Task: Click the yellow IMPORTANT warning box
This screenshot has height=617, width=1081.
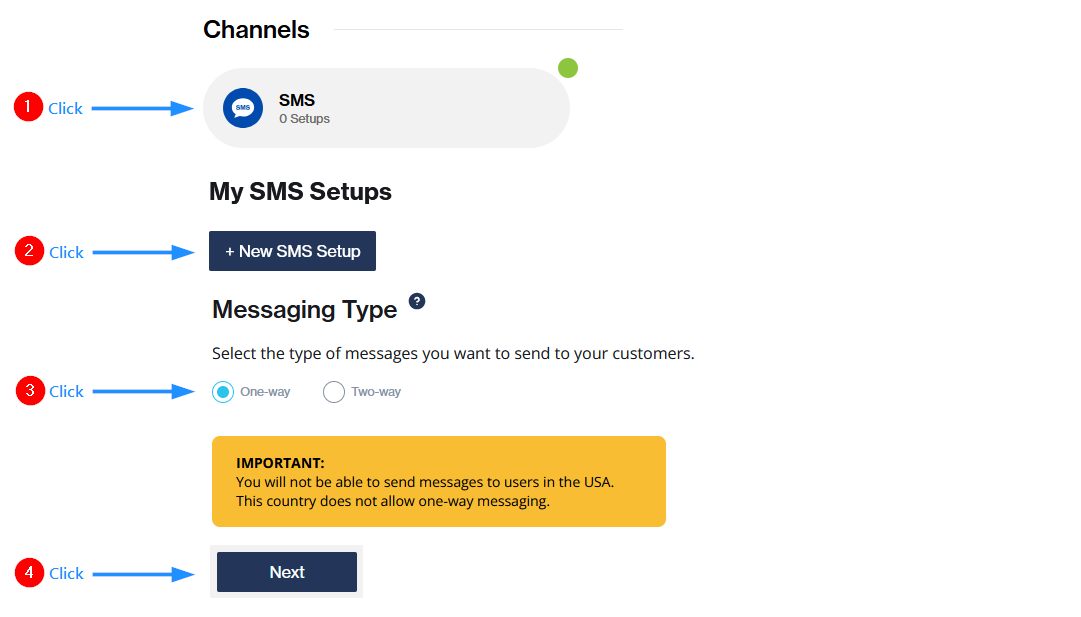Action: [x=438, y=481]
